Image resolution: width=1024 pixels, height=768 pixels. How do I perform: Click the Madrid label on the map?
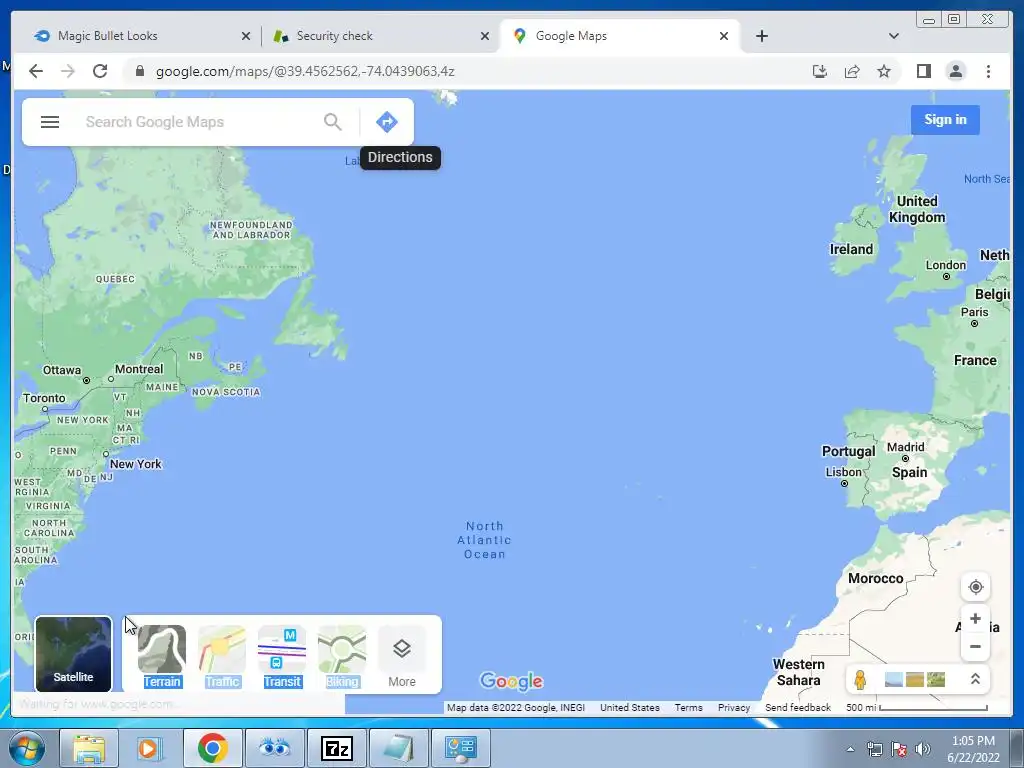(x=905, y=447)
